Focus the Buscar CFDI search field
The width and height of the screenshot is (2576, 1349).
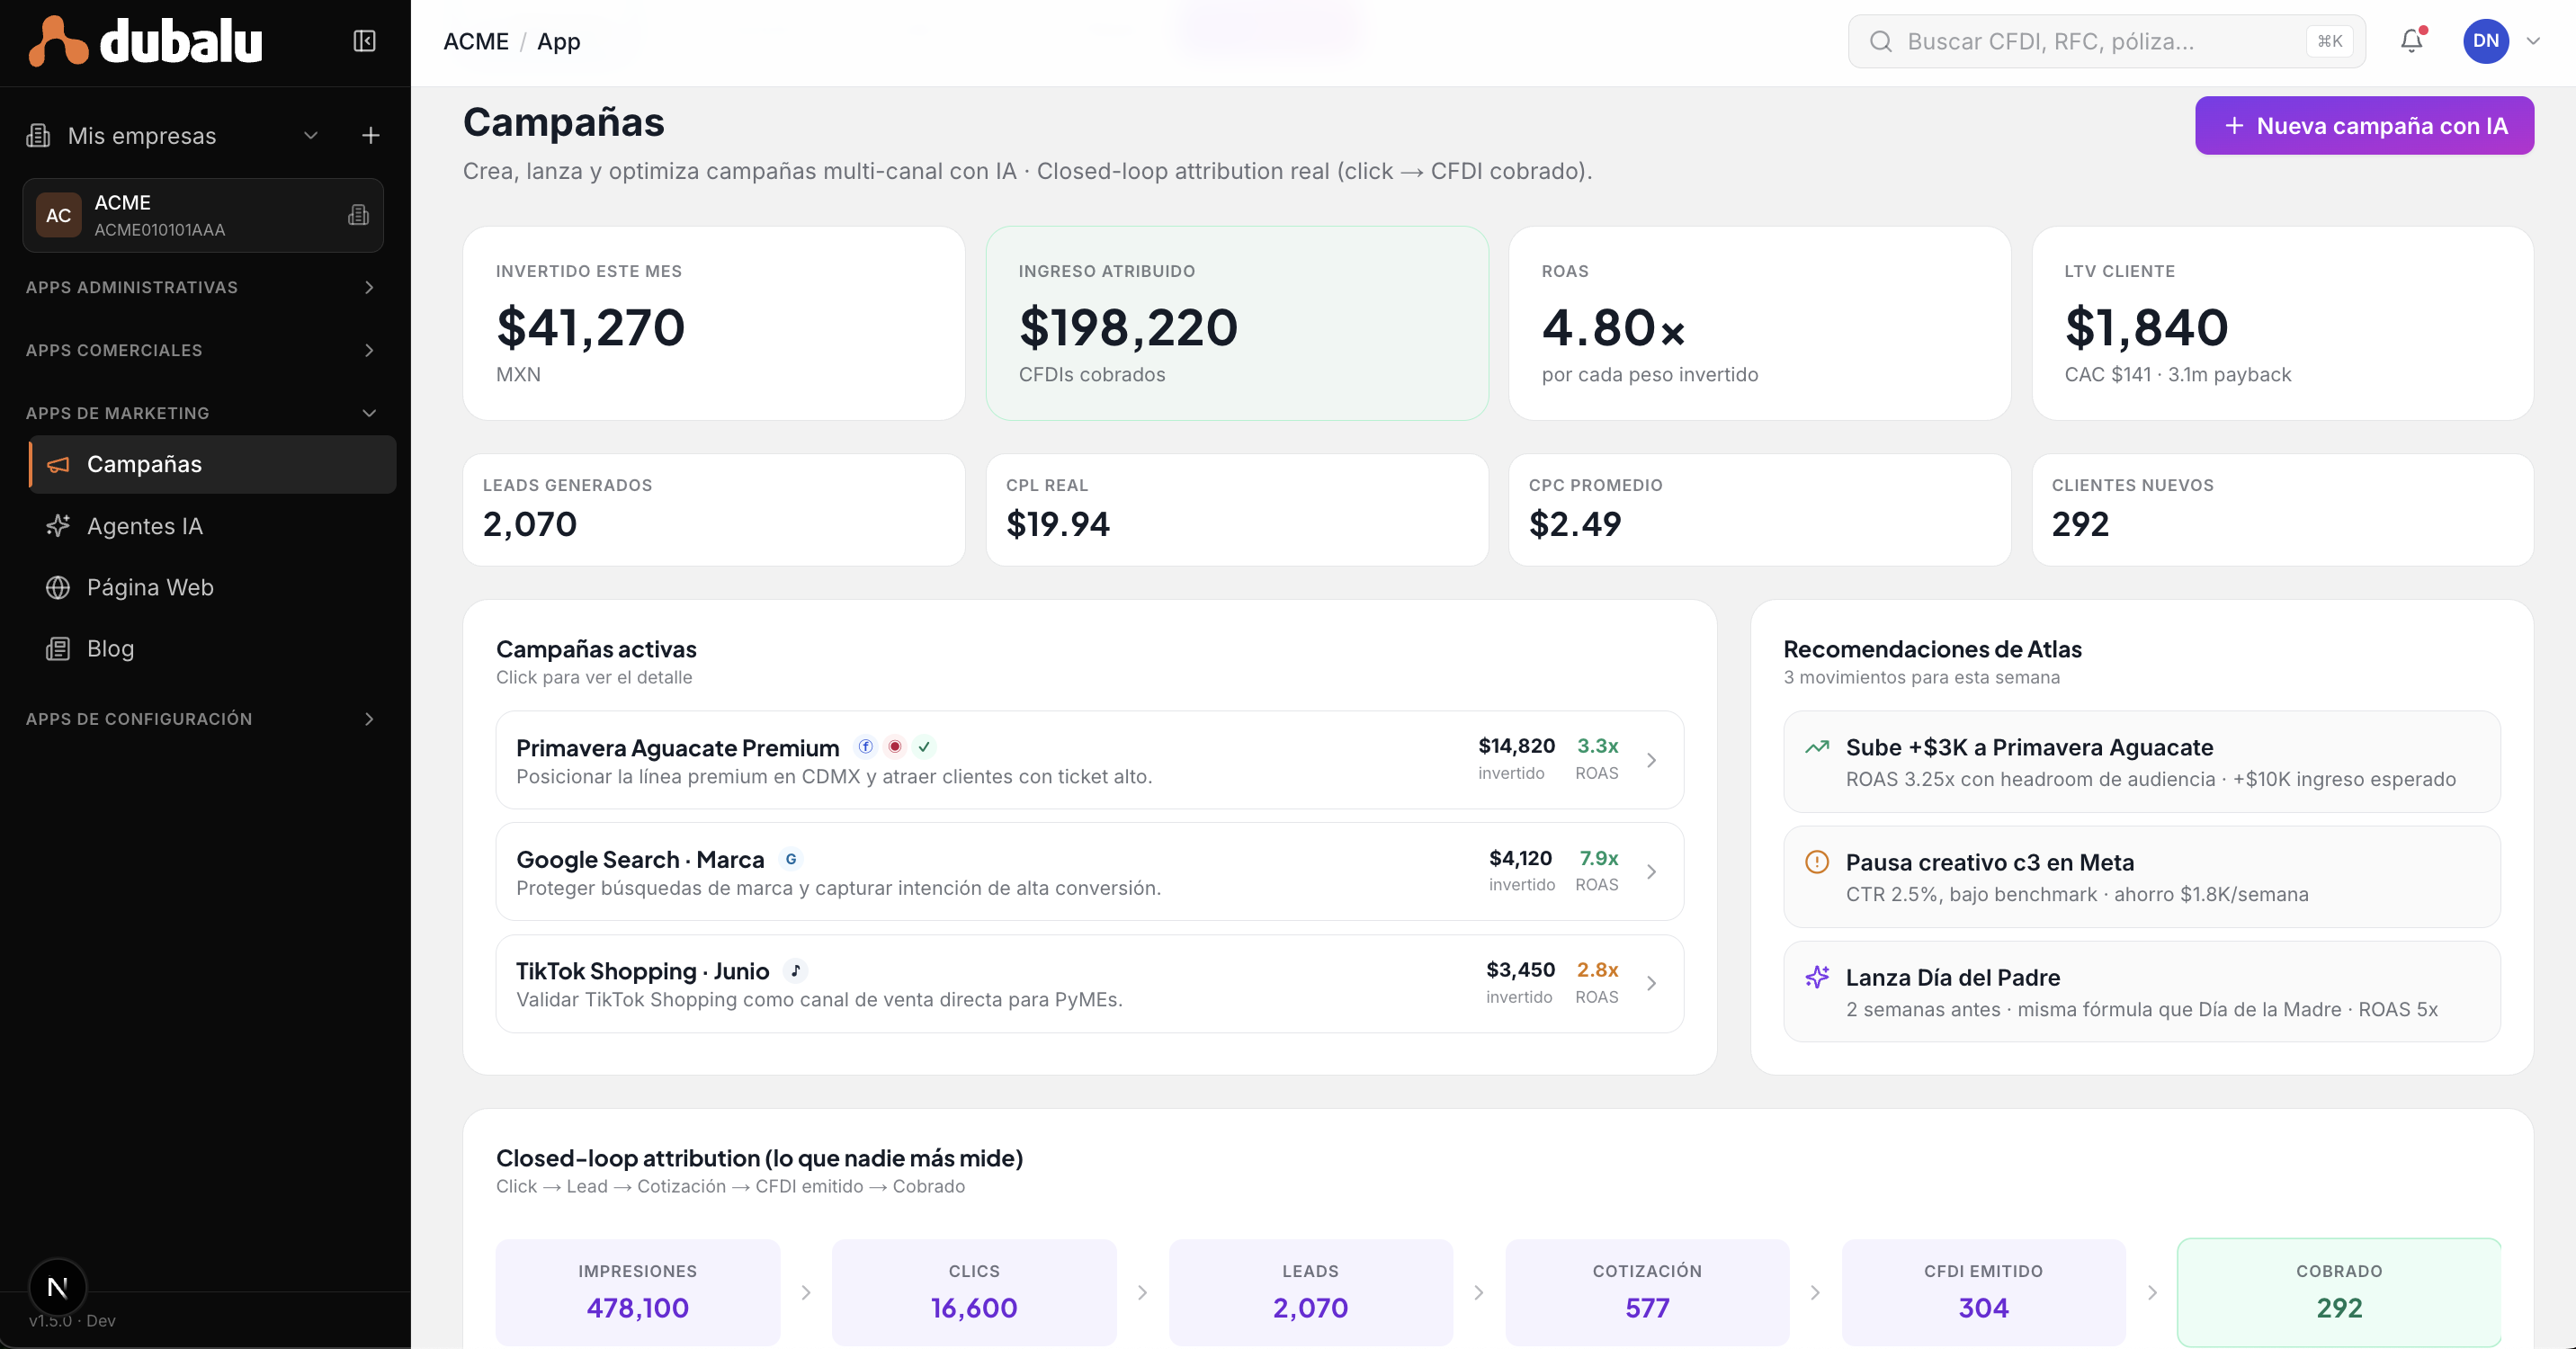[x=2106, y=41]
